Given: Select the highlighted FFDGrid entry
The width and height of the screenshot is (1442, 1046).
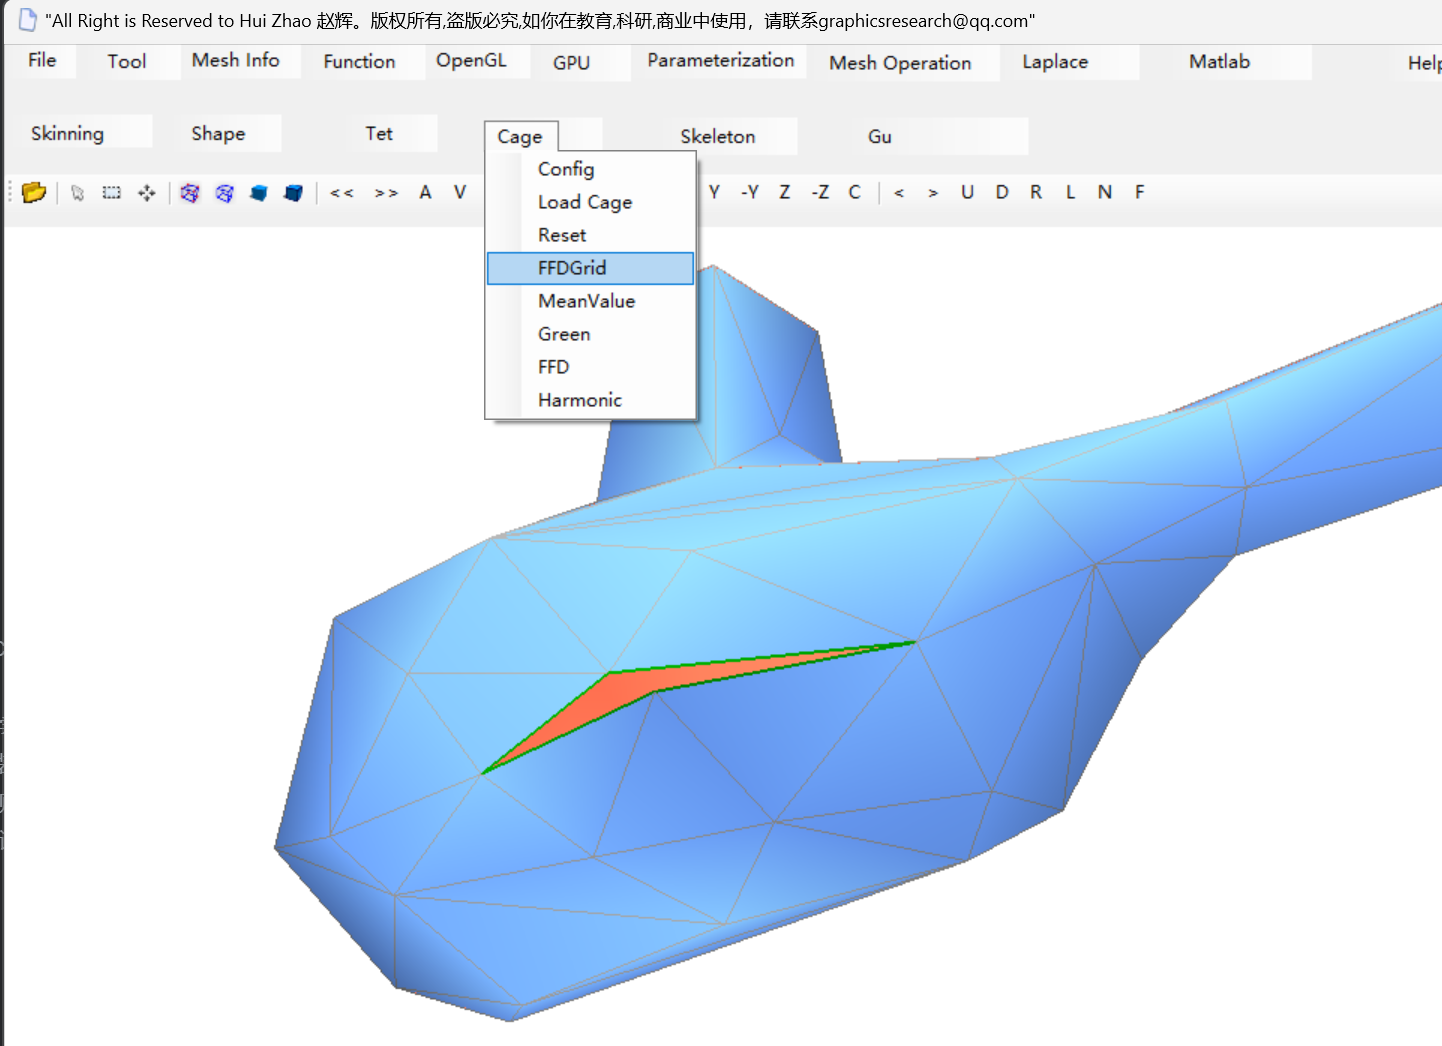Looking at the screenshot, I should [x=590, y=268].
